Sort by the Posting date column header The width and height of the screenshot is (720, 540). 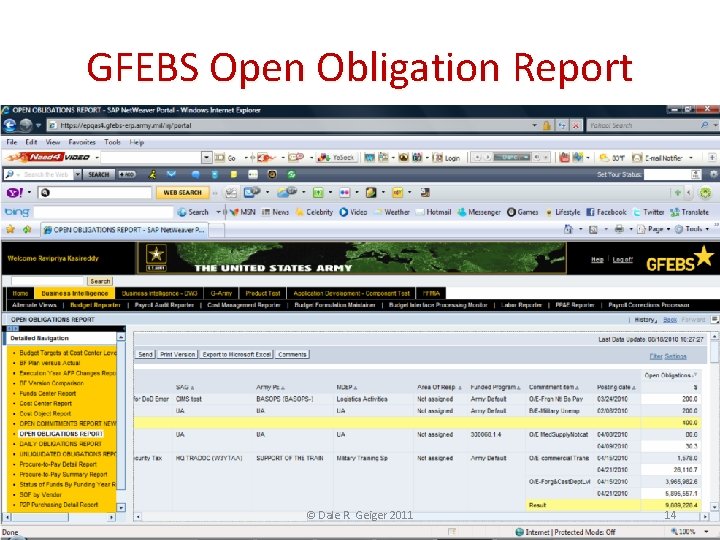pyautogui.click(x=616, y=388)
